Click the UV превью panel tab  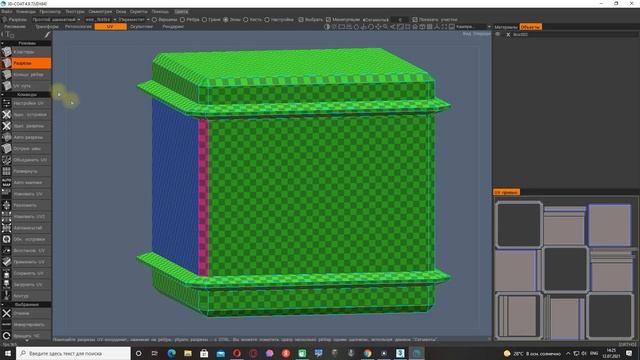[506, 192]
